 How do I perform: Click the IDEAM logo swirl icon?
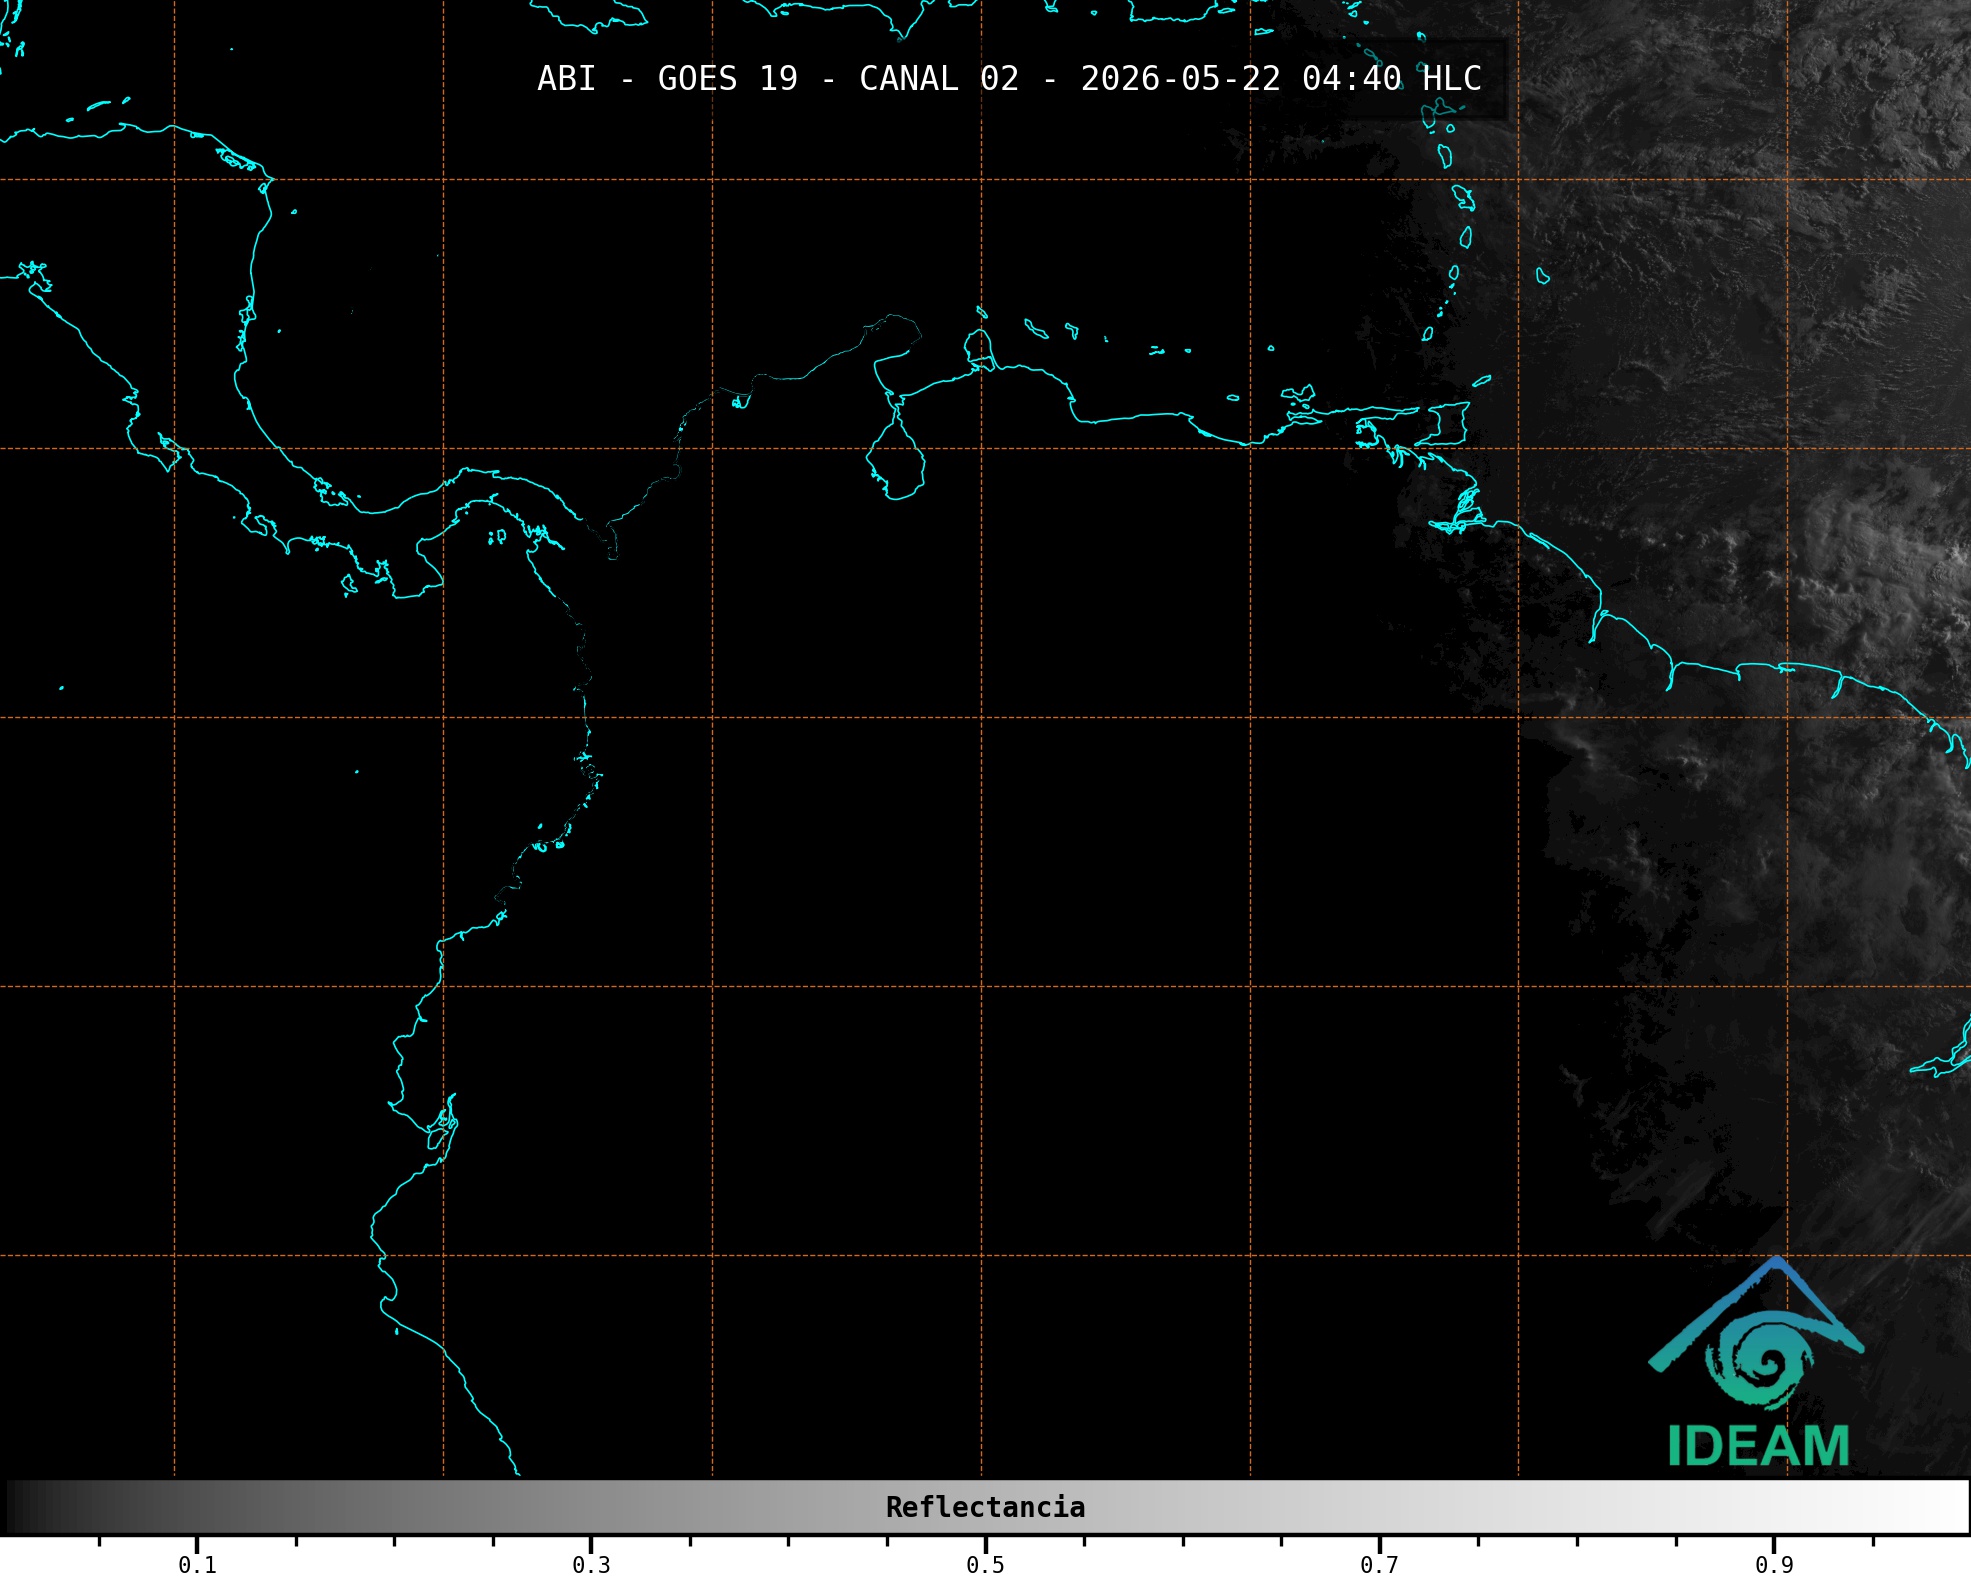[x=1759, y=1361]
